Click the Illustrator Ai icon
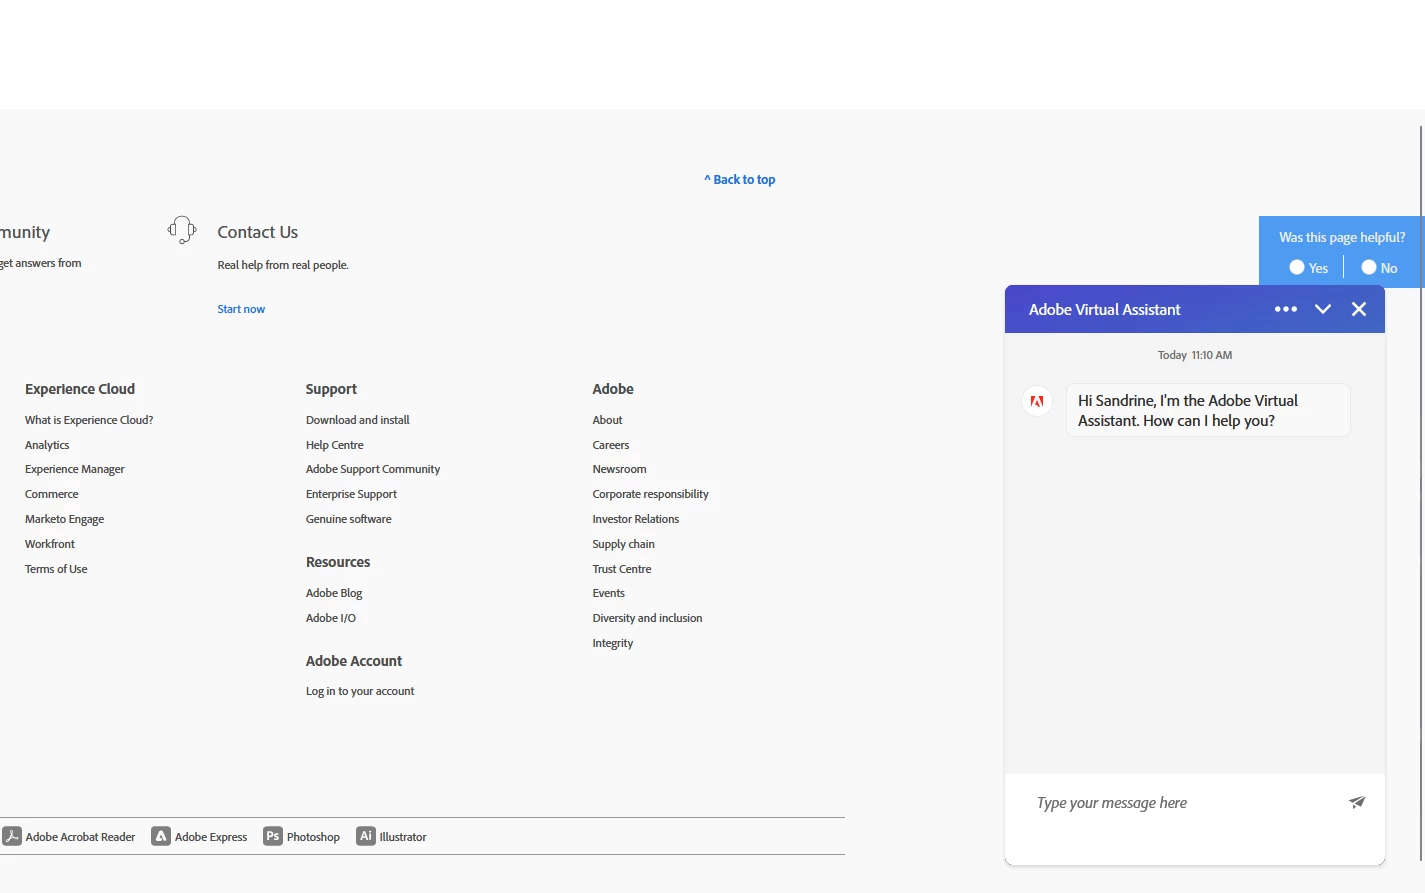Viewport: 1425px width, 893px height. pos(366,836)
